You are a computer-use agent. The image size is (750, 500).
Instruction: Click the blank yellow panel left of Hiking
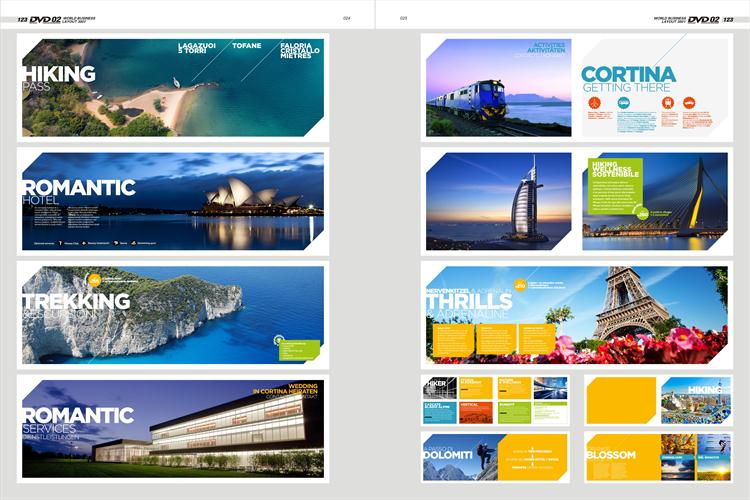(622, 400)
